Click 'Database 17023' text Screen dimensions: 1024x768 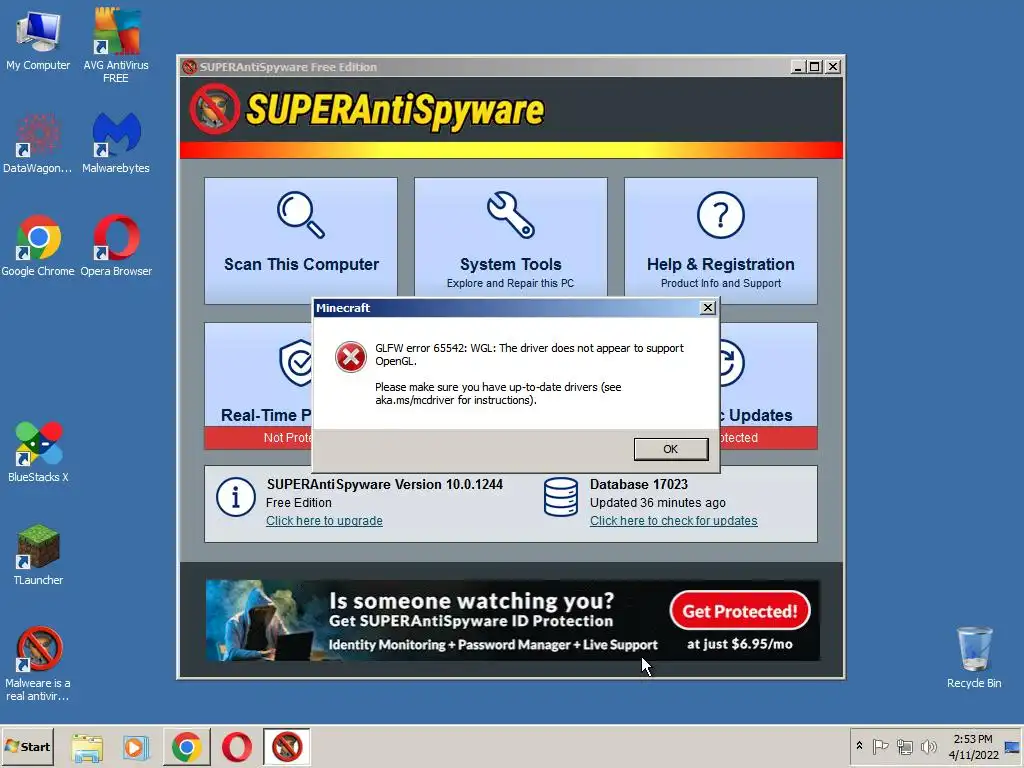(639, 485)
